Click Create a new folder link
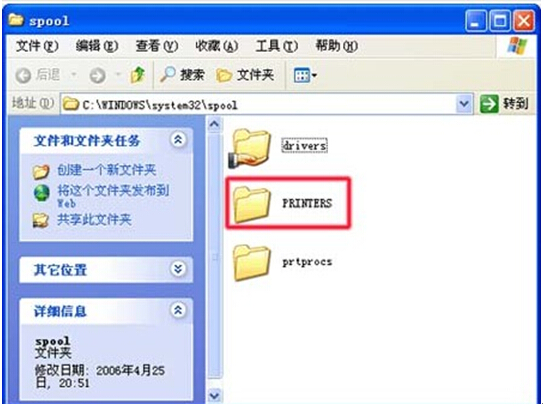The image size is (544, 406). point(106,170)
